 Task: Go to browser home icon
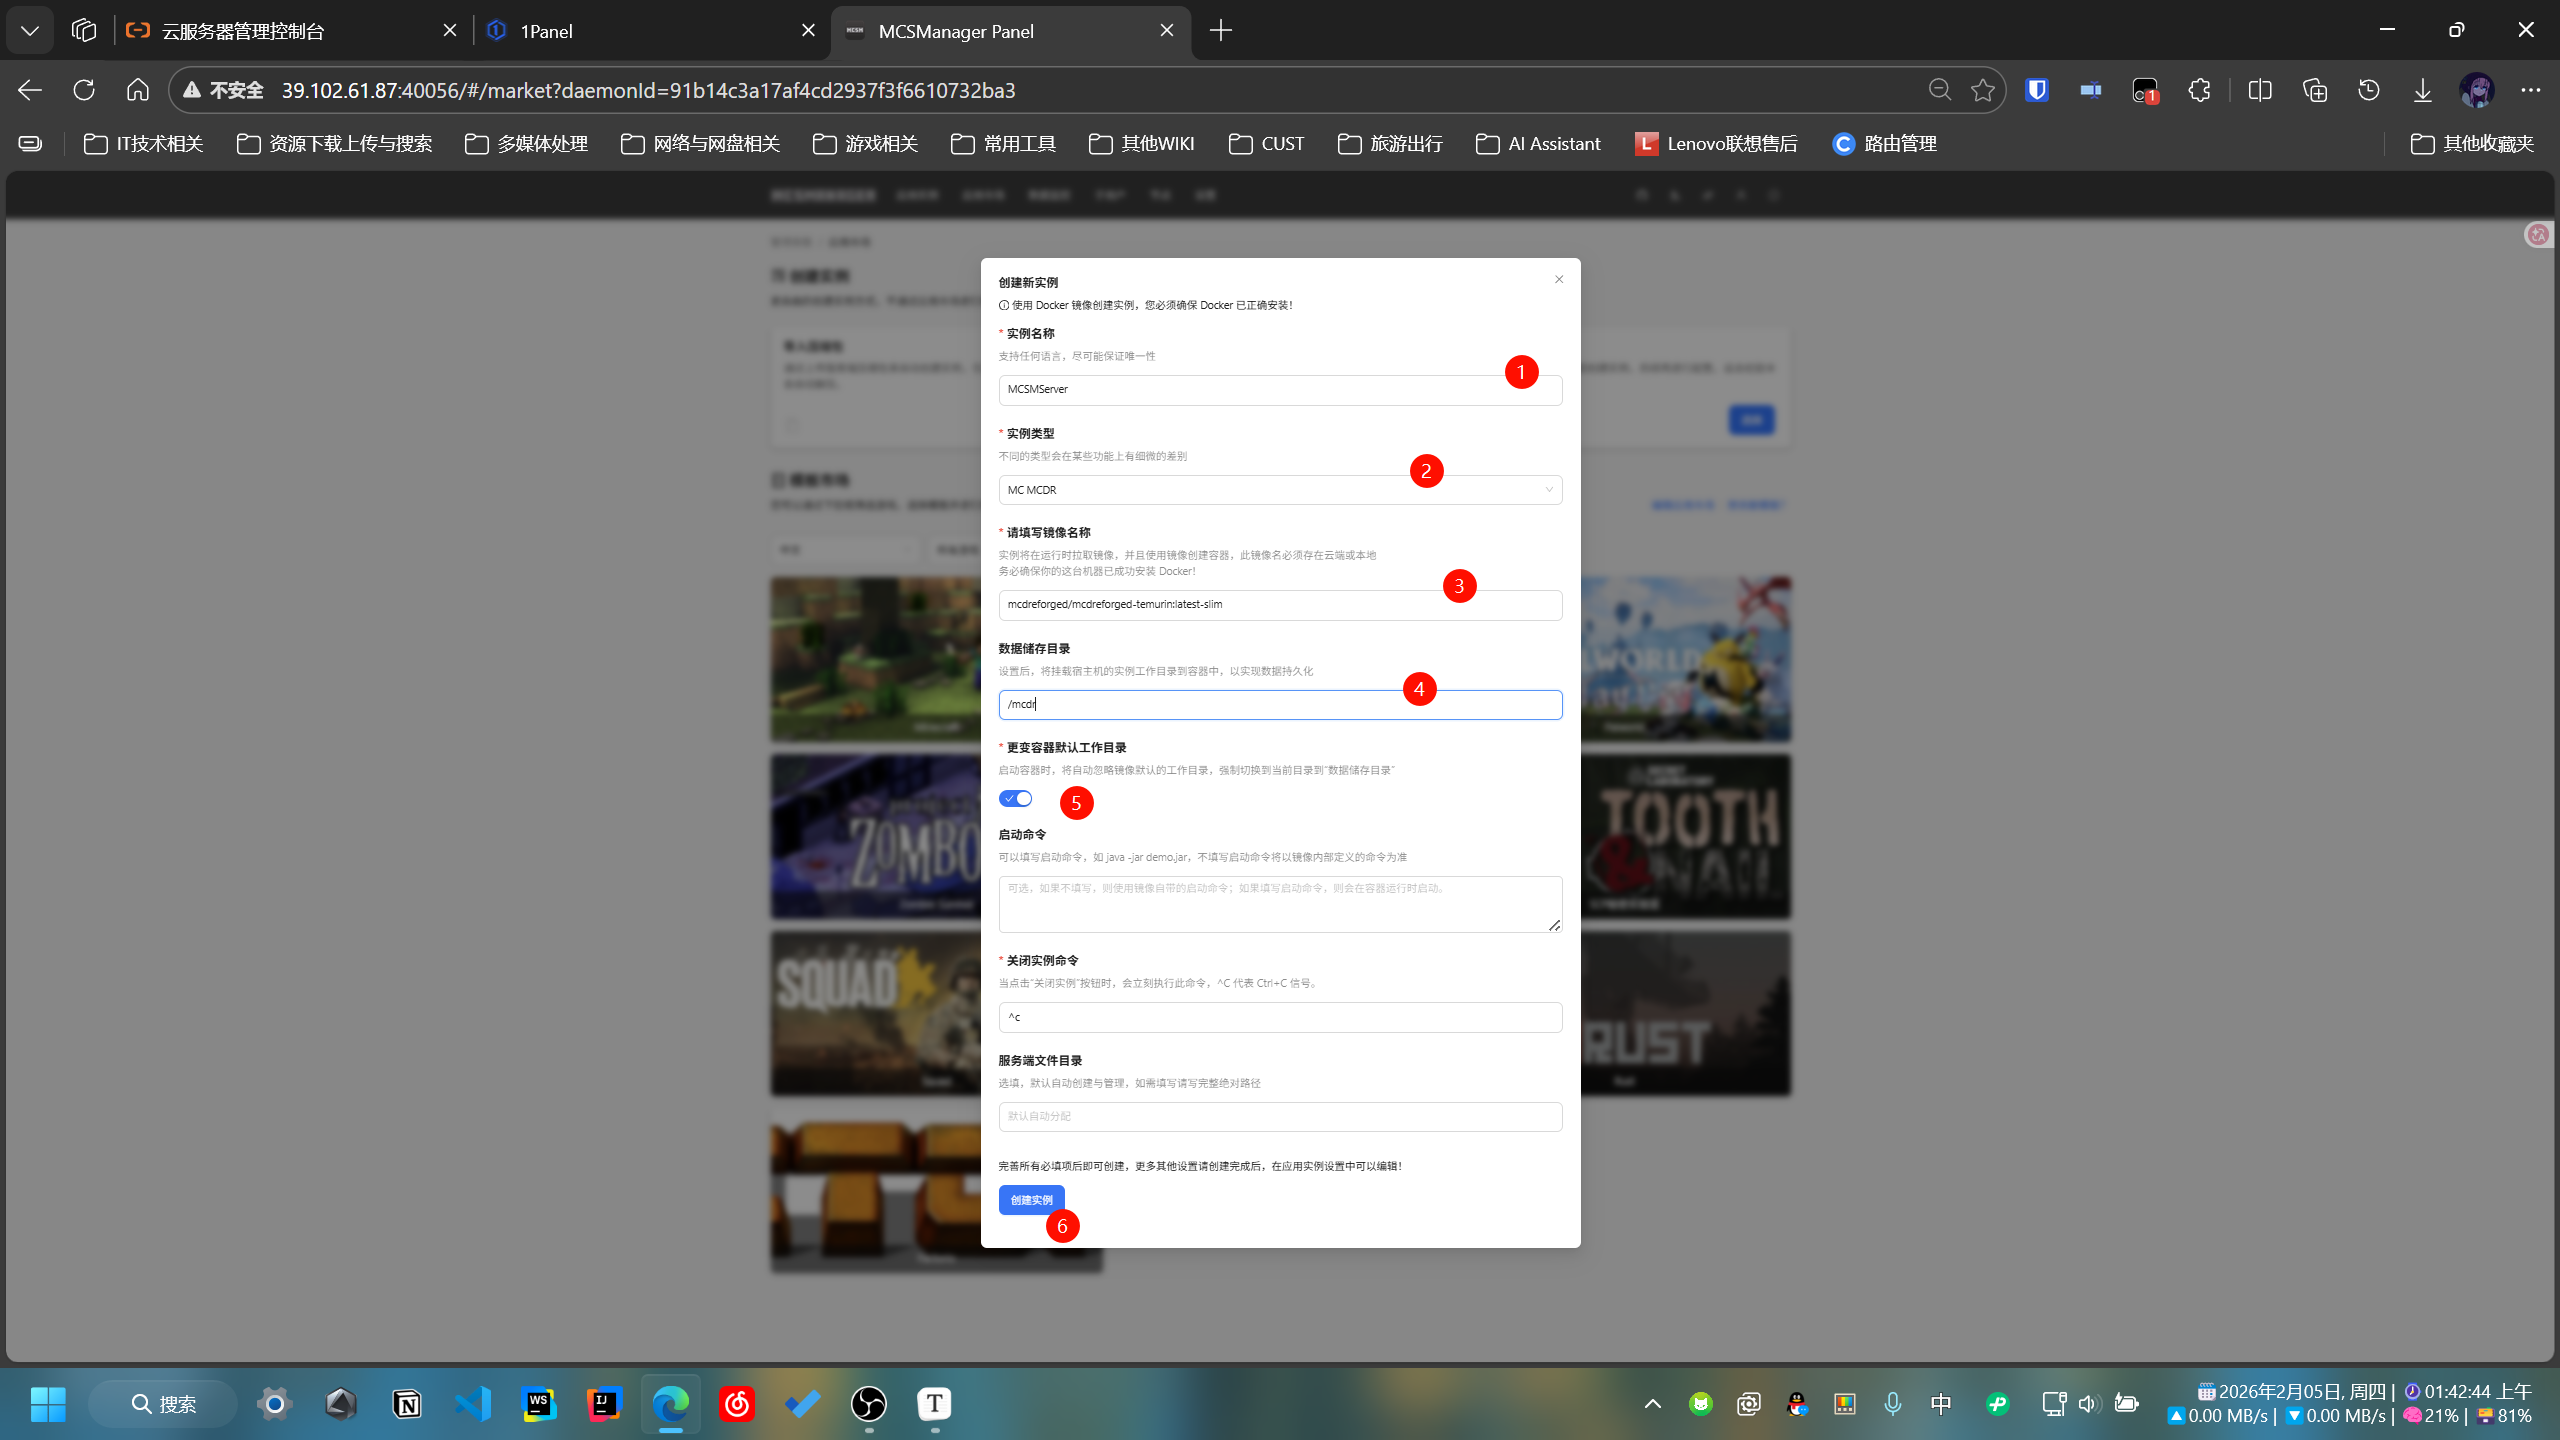click(138, 90)
